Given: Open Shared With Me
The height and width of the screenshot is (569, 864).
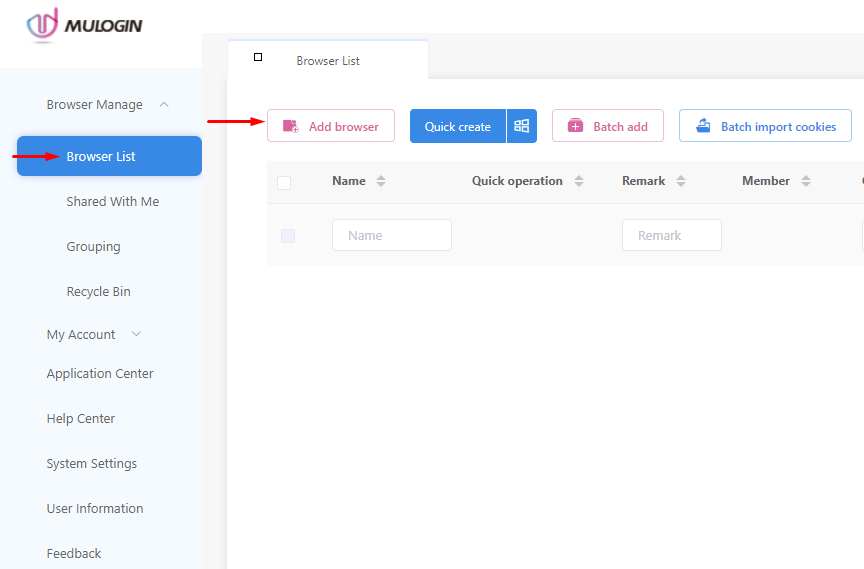Looking at the screenshot, I should (112, 202).
